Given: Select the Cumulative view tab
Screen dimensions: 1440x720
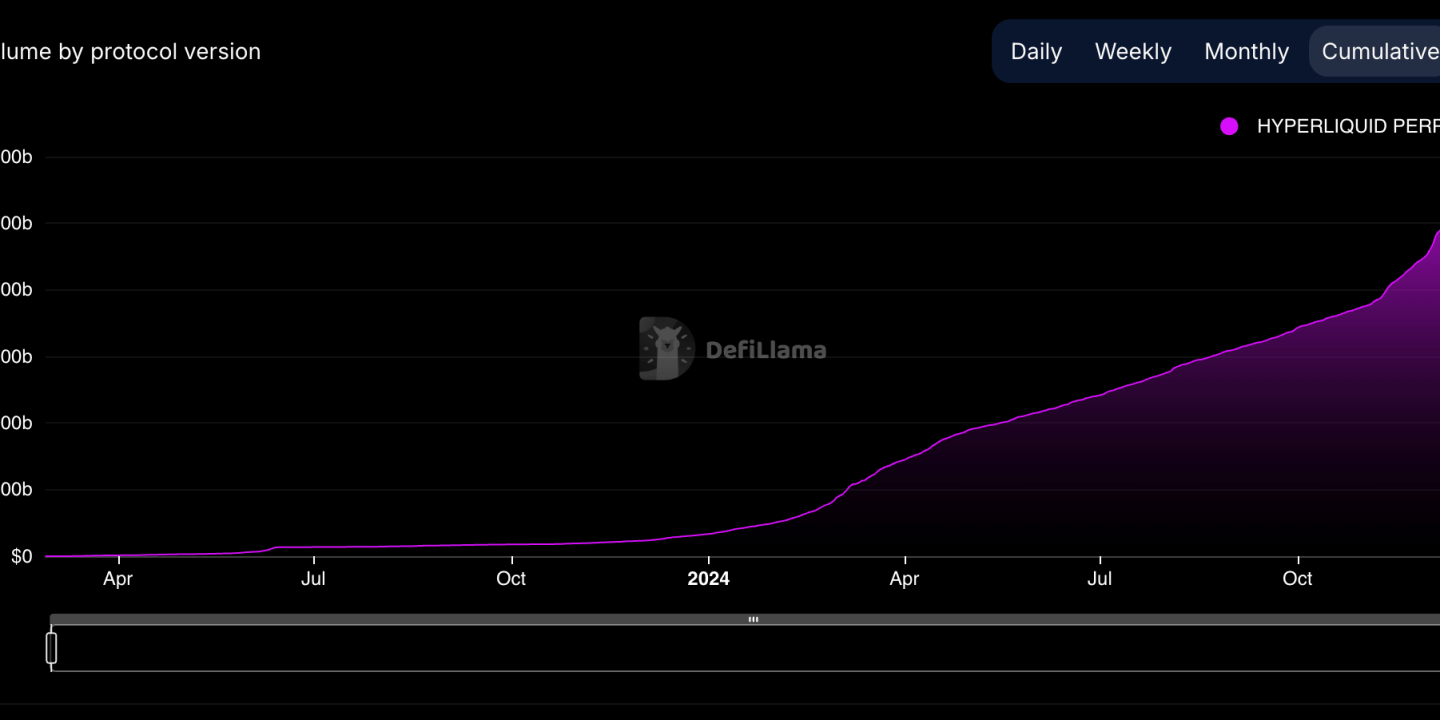Looking at the screenshot, I should tap(1376, 52).
